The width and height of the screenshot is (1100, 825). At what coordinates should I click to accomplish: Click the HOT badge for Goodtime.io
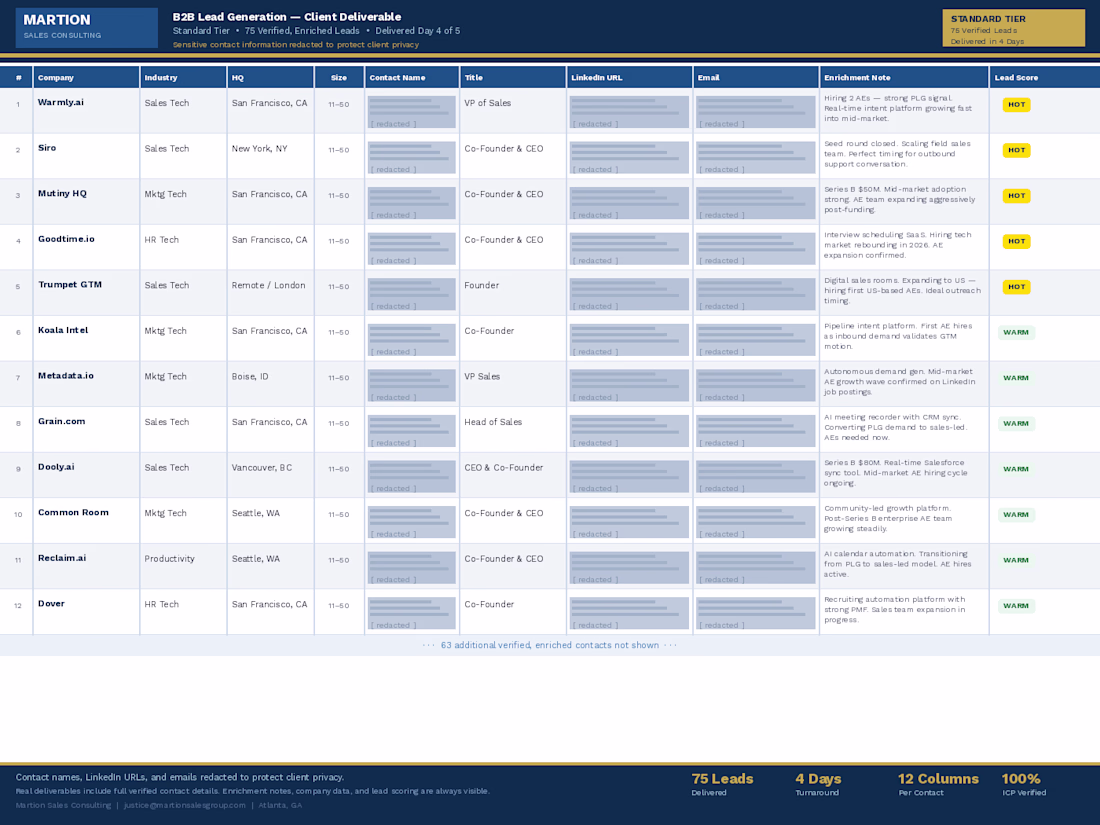1017,241
